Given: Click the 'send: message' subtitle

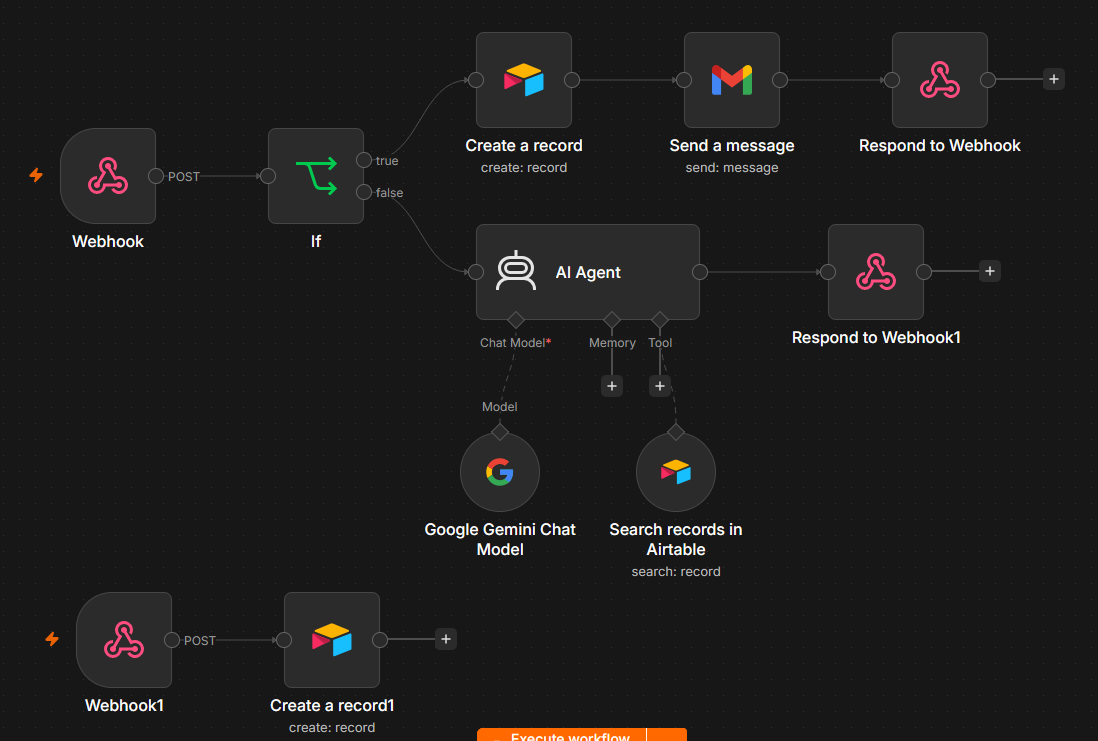Looking at the screenshot, I should 732,167.
